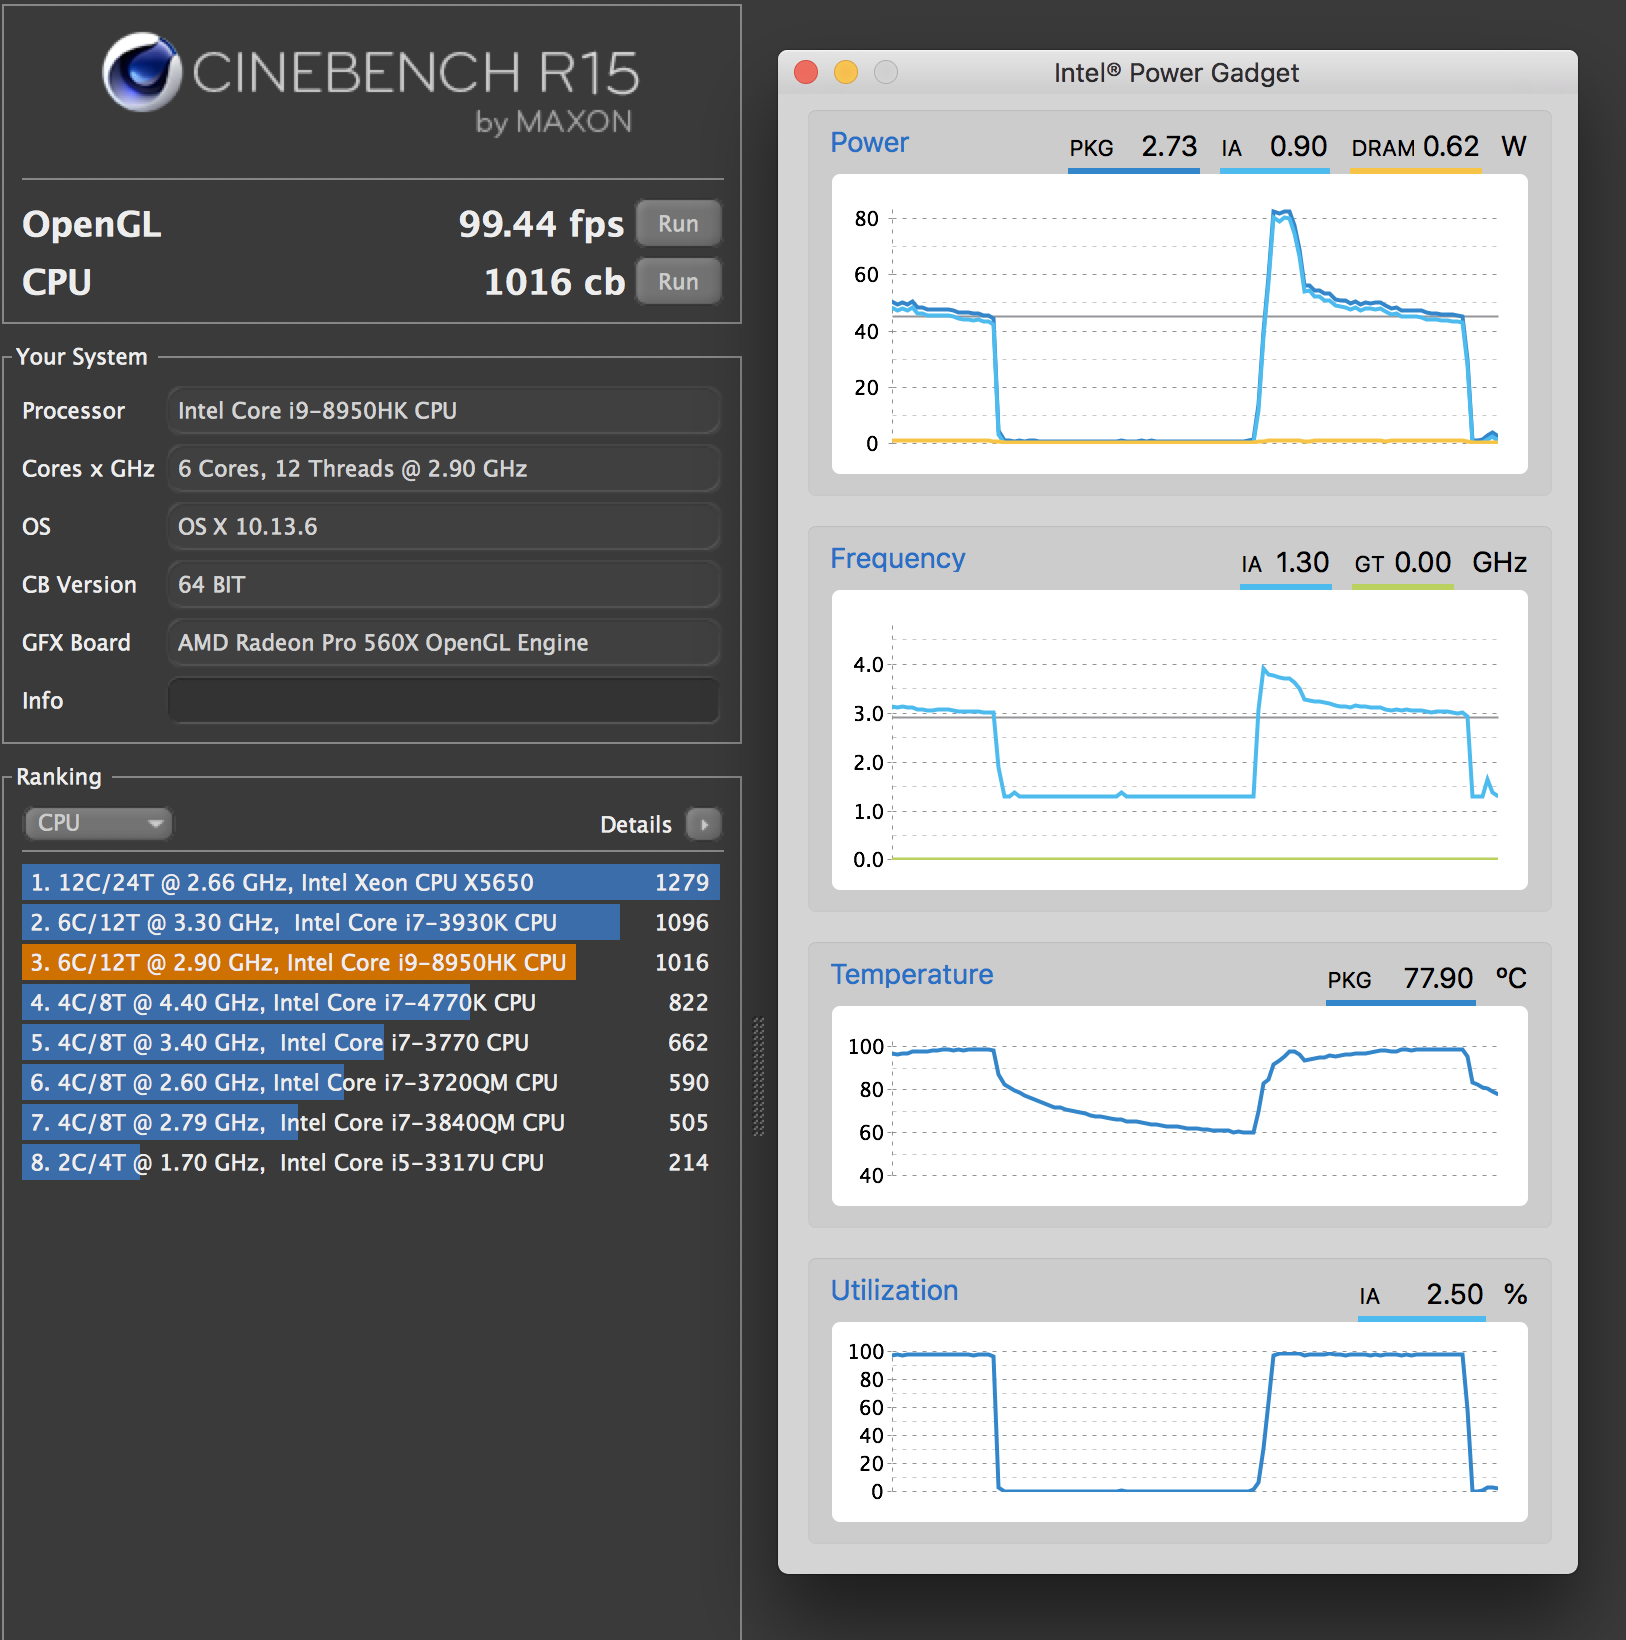This screenshot has height=1640, width=1626.
Task: Click the Temperature PKG value 77.90
Action: (1438, 978)
